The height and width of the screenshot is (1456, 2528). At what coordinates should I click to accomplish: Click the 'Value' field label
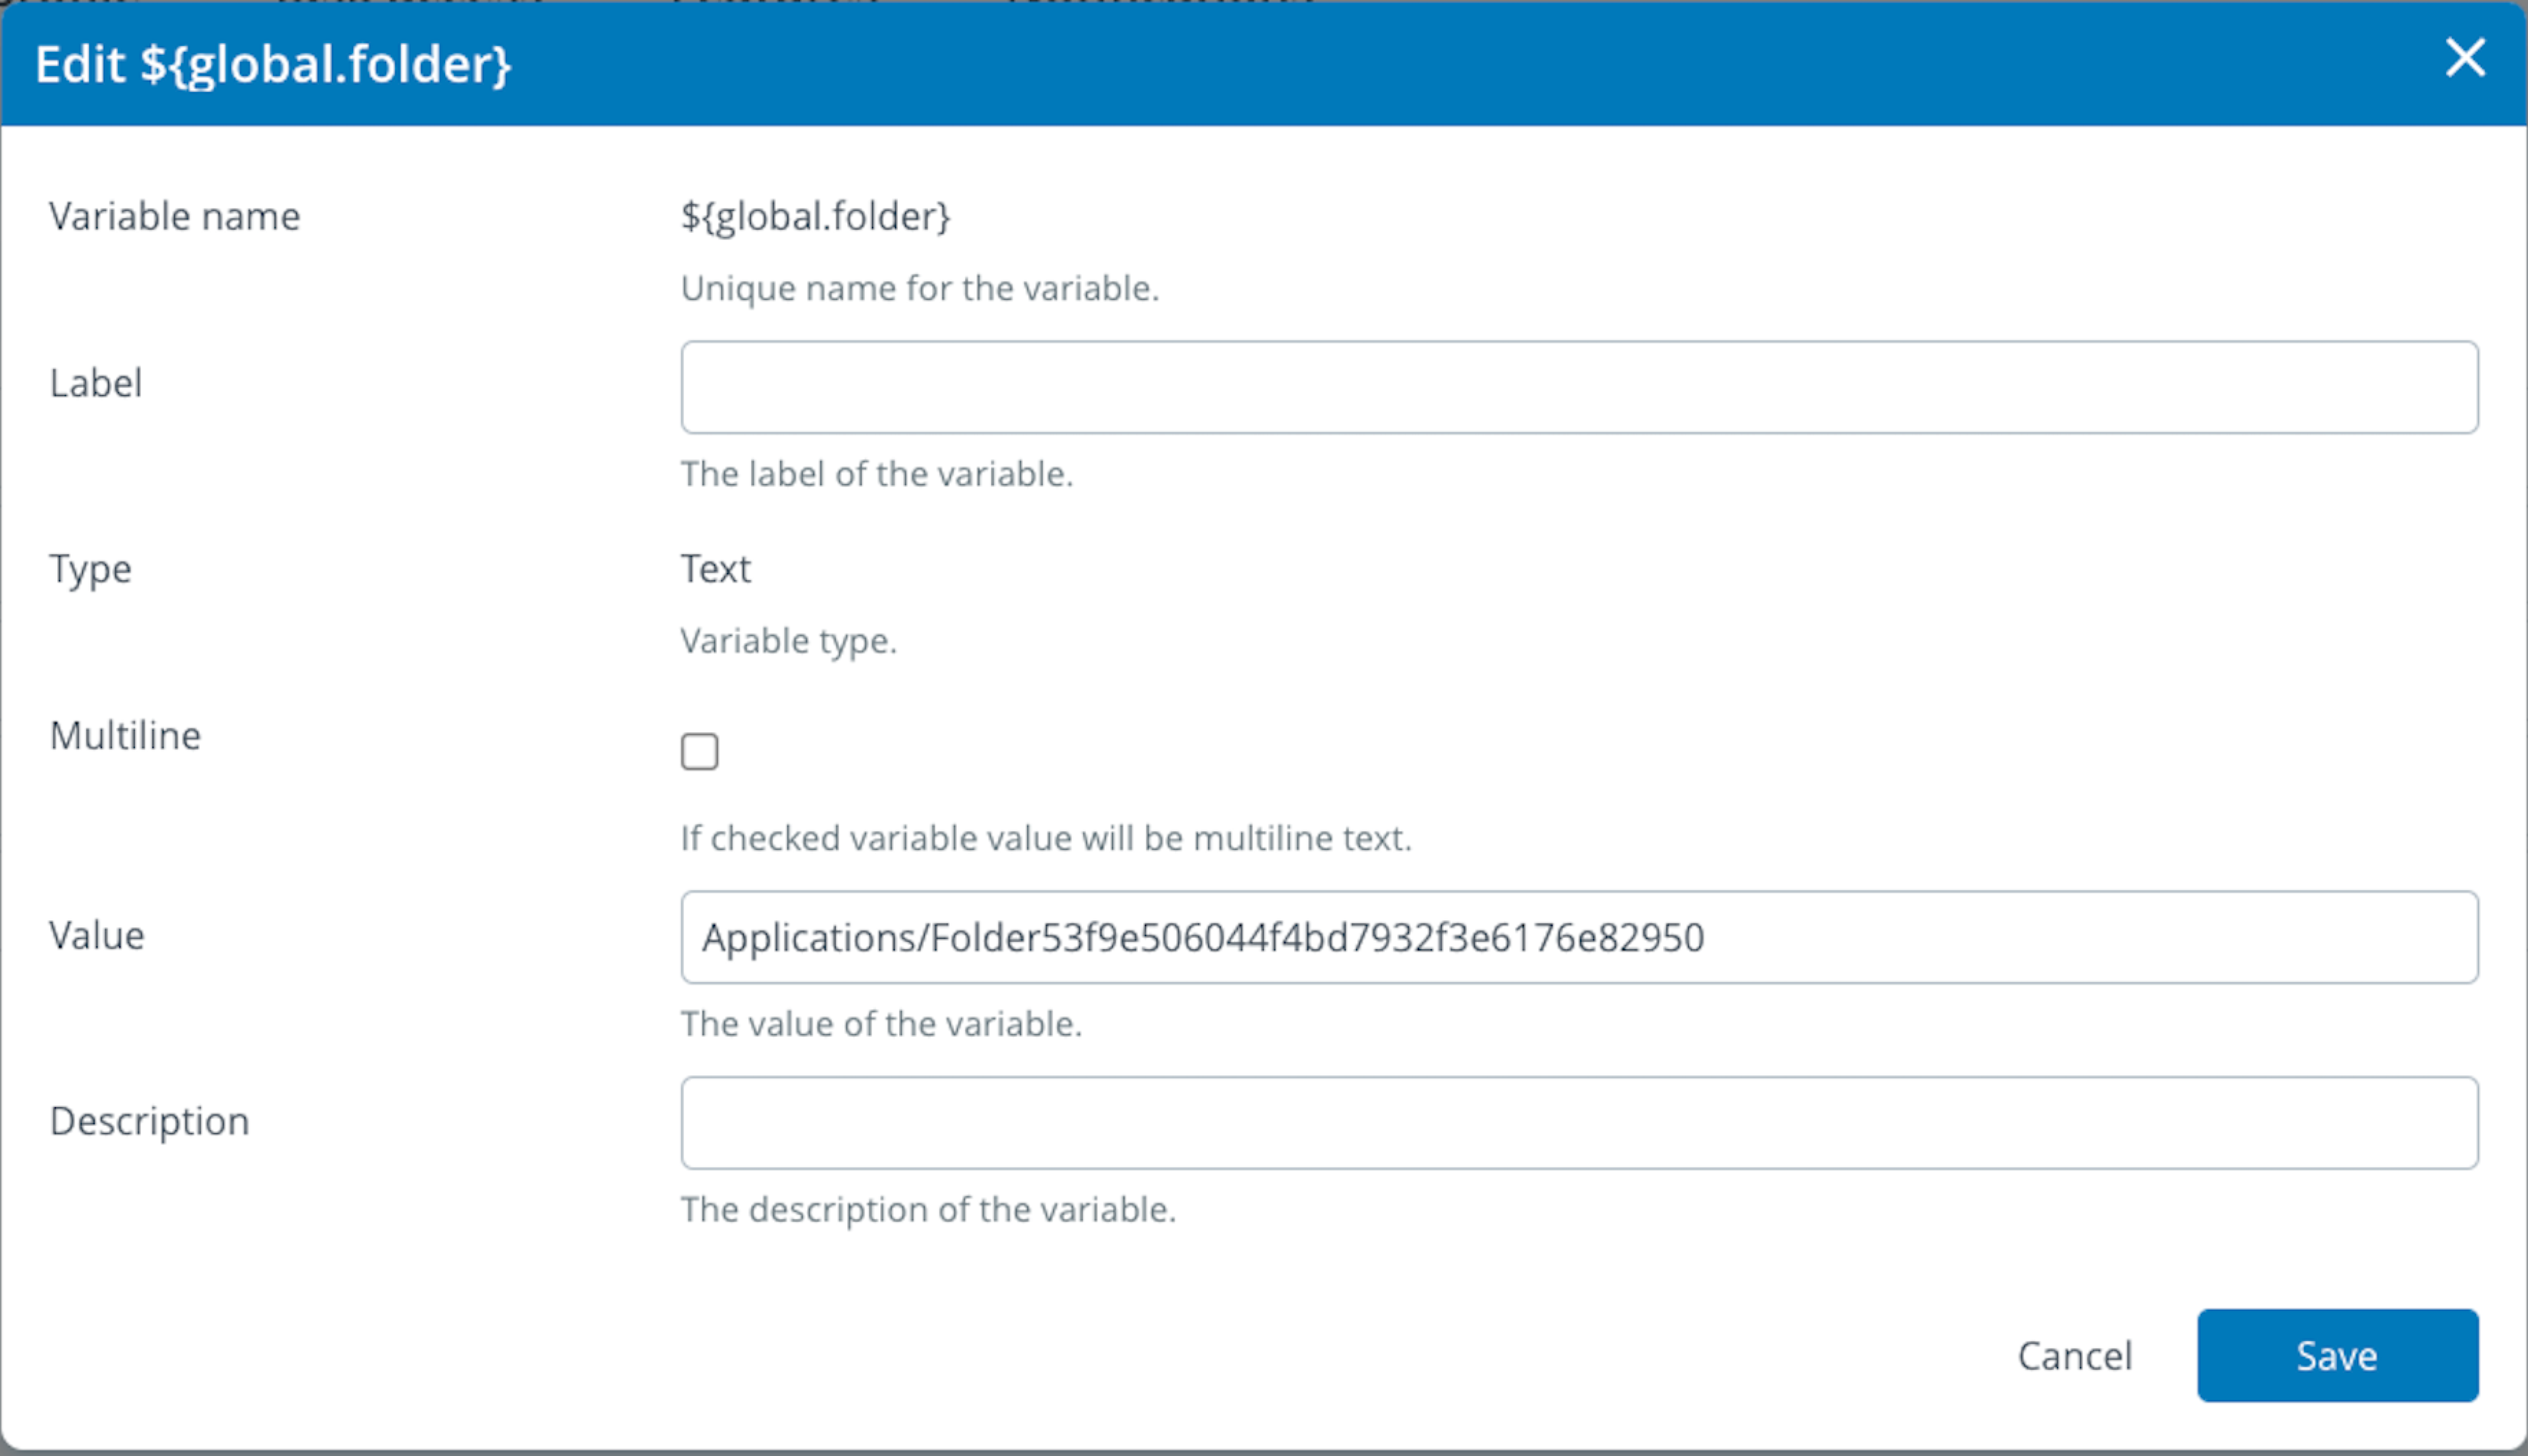(x=97, y=935)
